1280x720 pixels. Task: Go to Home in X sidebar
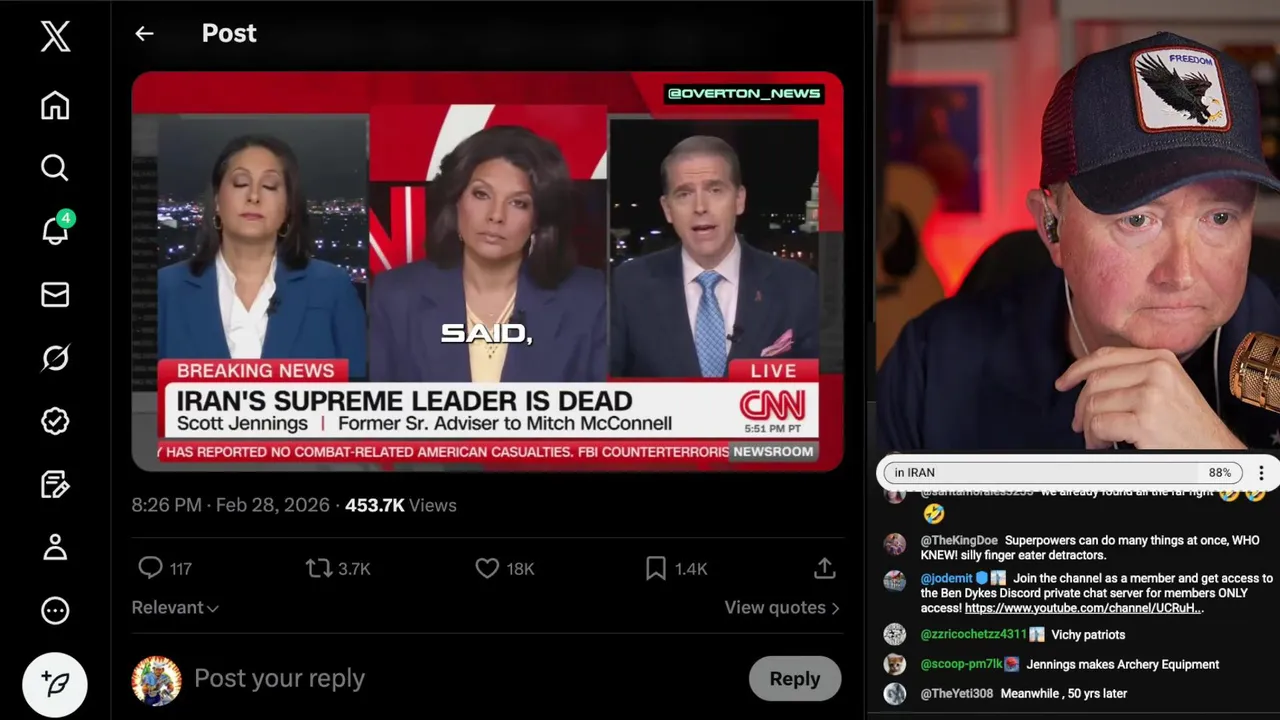(x=55, y=105)
